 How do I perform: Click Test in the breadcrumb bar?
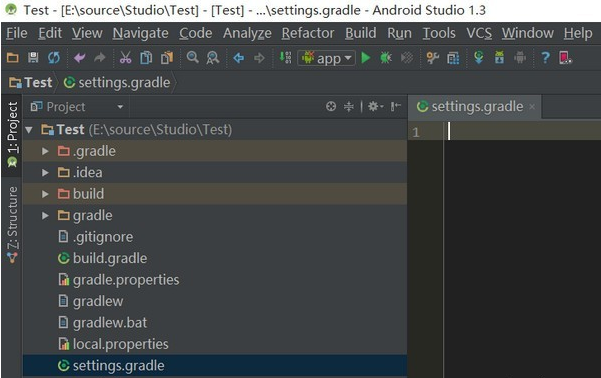31,82
